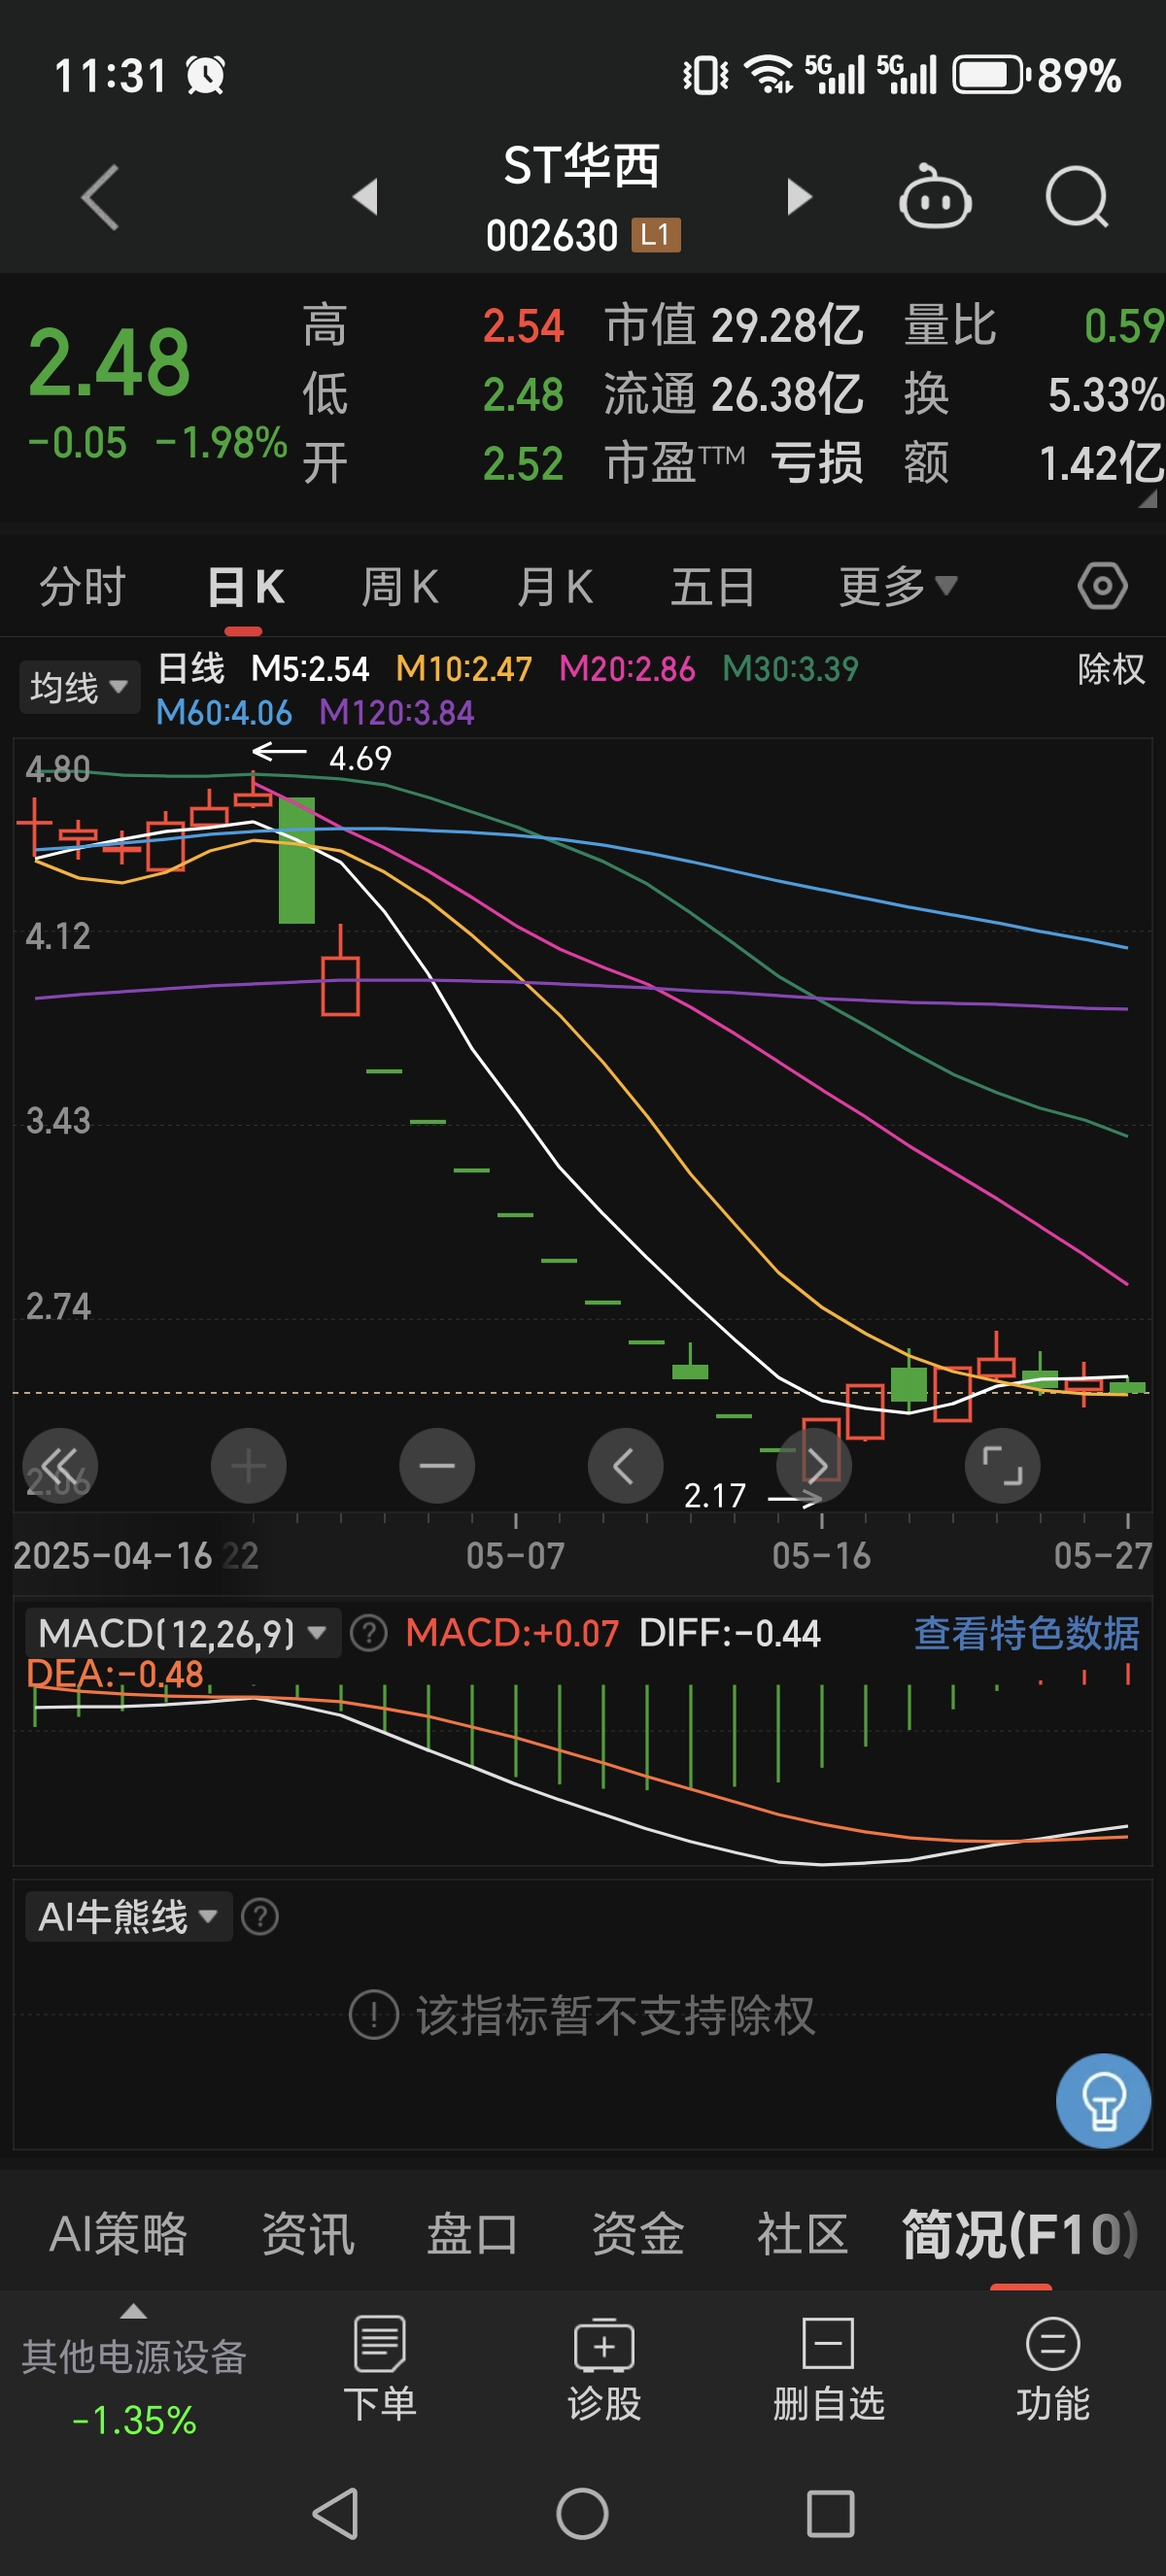Screen dimensions: 1166x2576
Task: Open AI策略 tab
Action: point(118,2233)
